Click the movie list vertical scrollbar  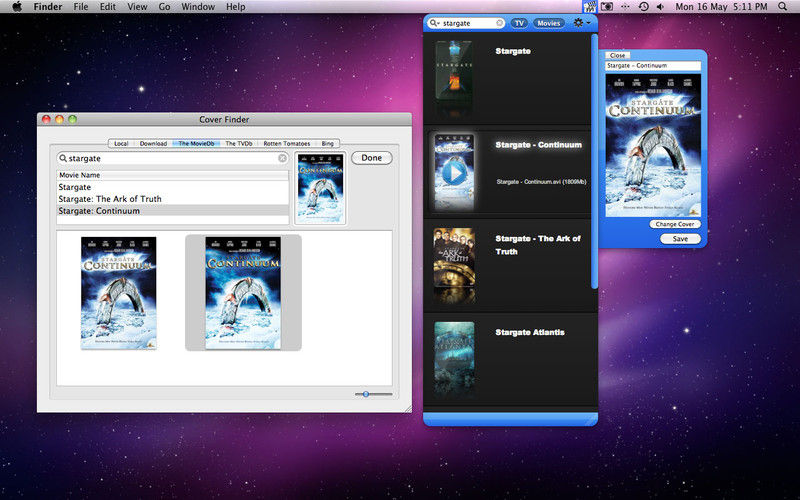(x=593, y=161)
